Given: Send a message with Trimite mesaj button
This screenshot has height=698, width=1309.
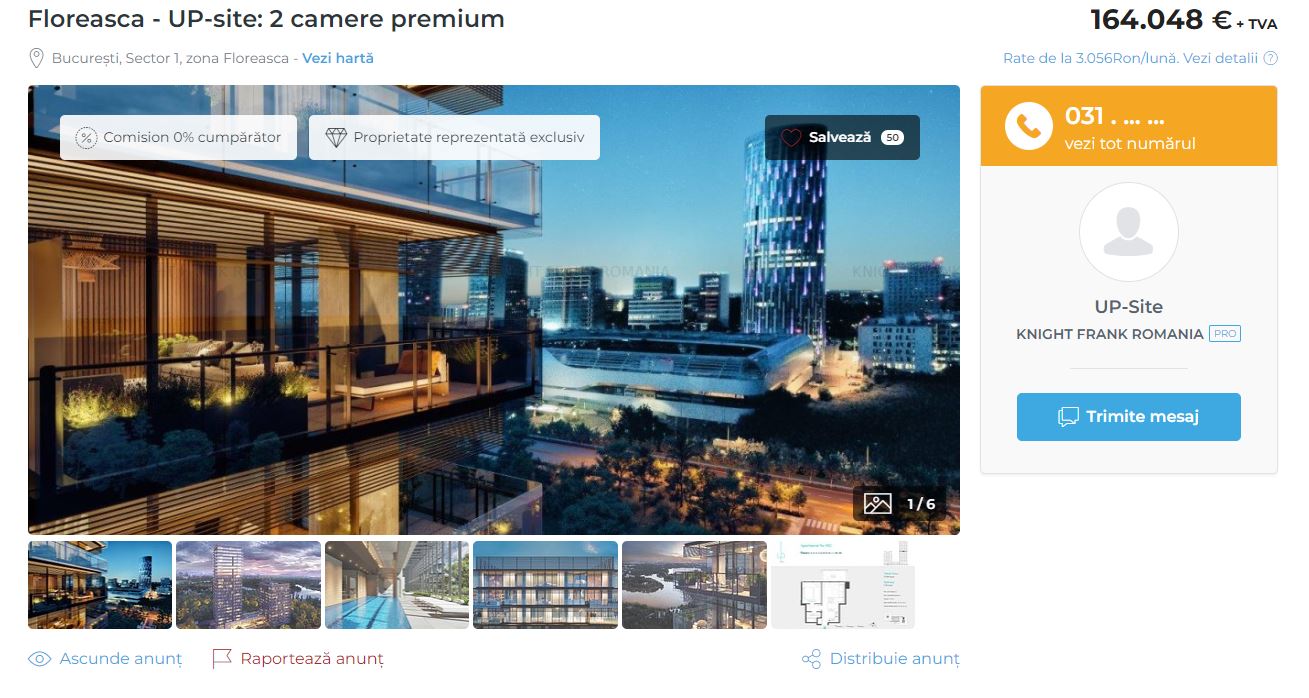Looking at the screenshot, I should pyautogui.click(x=1129, y=417).
